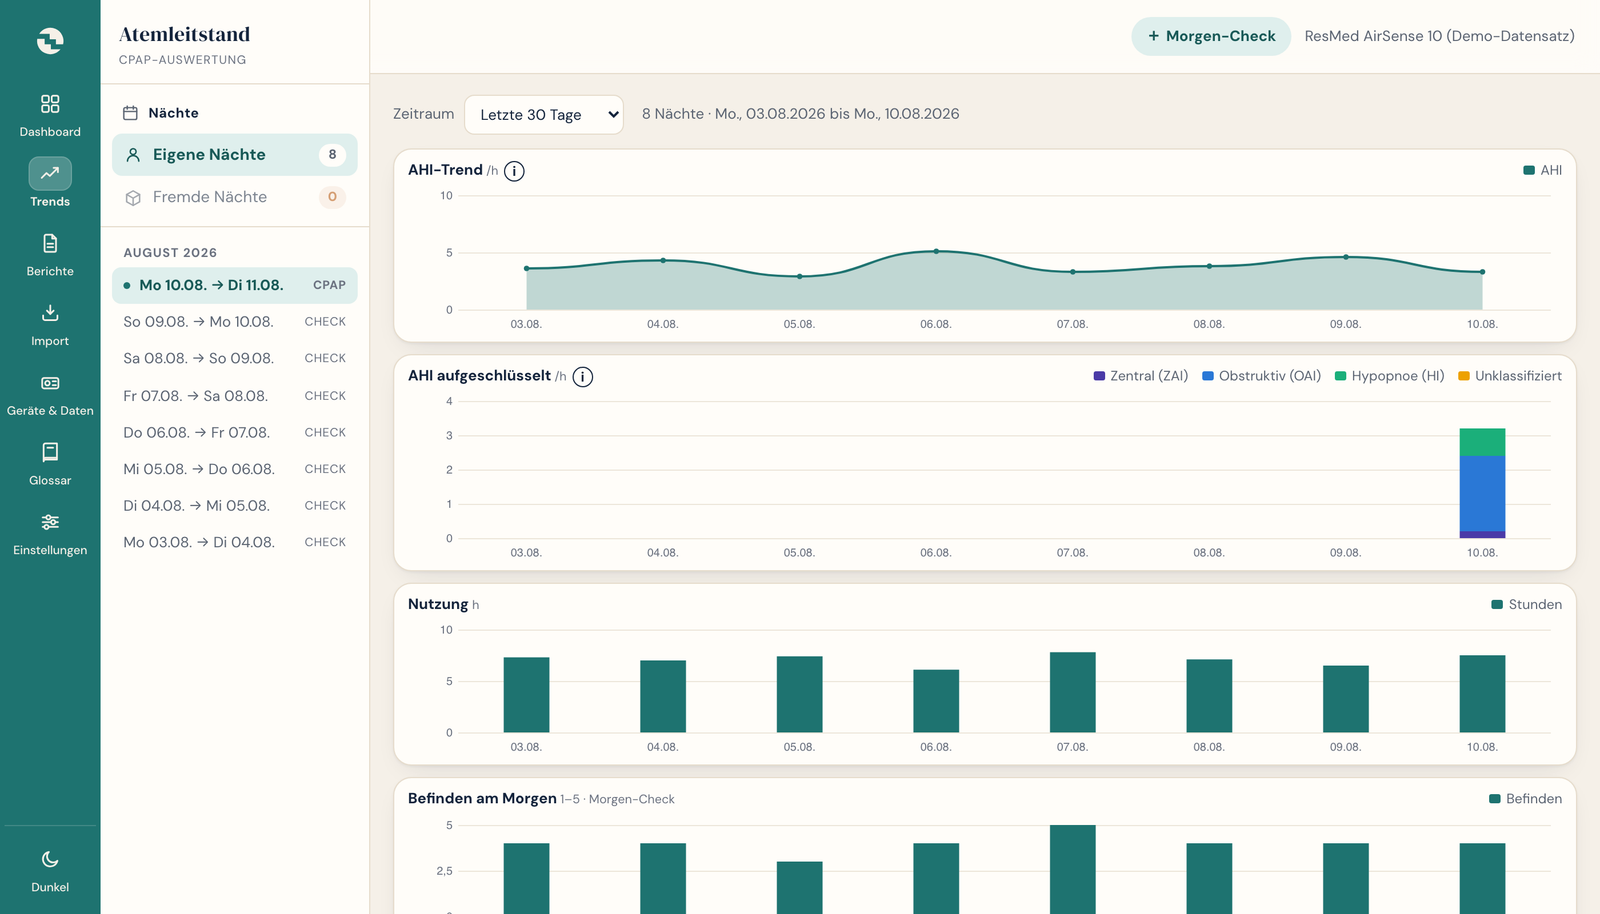Toggle Obstruktiv (OAI) legend entry
This screenshot has height=914, width=1600.
(1262, 376)
